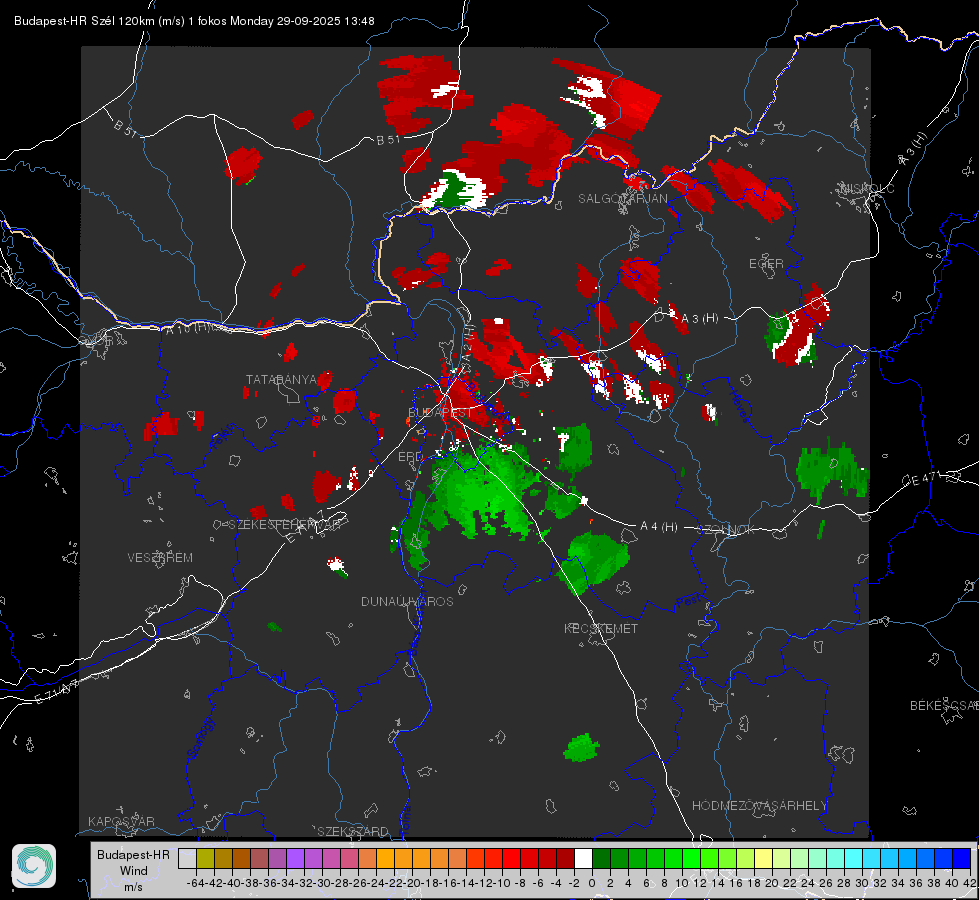Click the BUDAPEST city label
This screenshot has height=900, width=979.
tap(440, 413)
